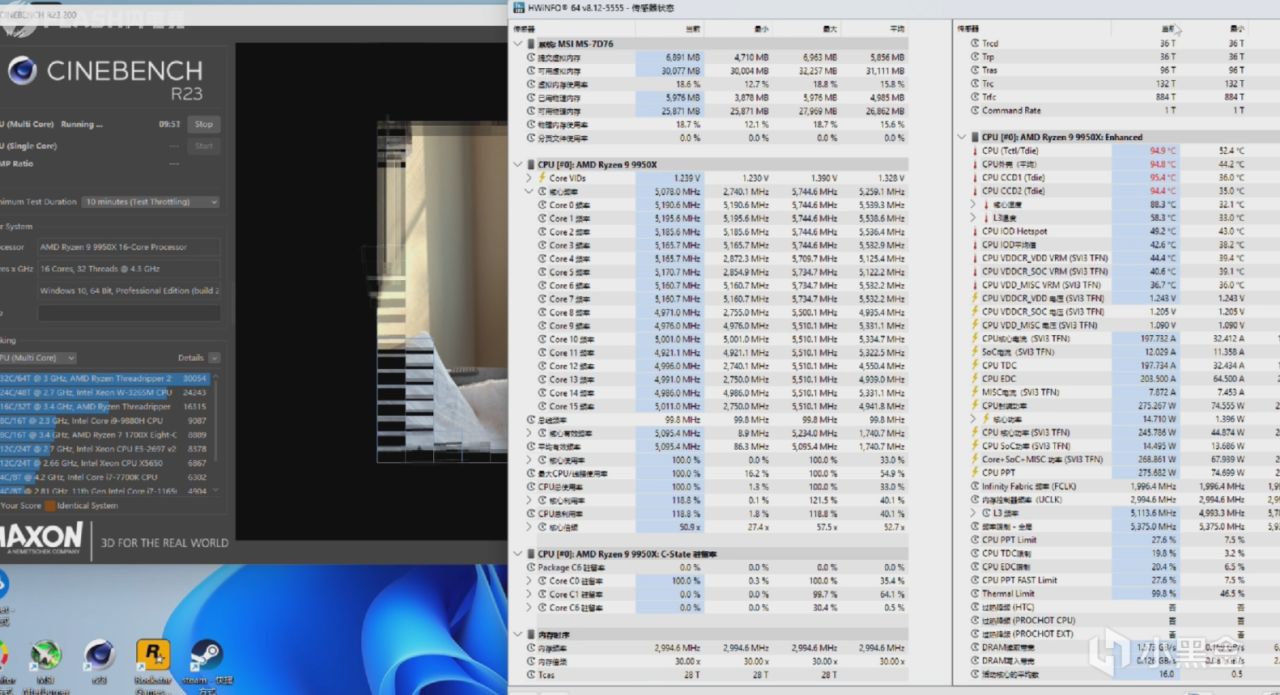Select the Core VIDs current value 1.239 V
The image size is (1280, 695).
[687, 177]
